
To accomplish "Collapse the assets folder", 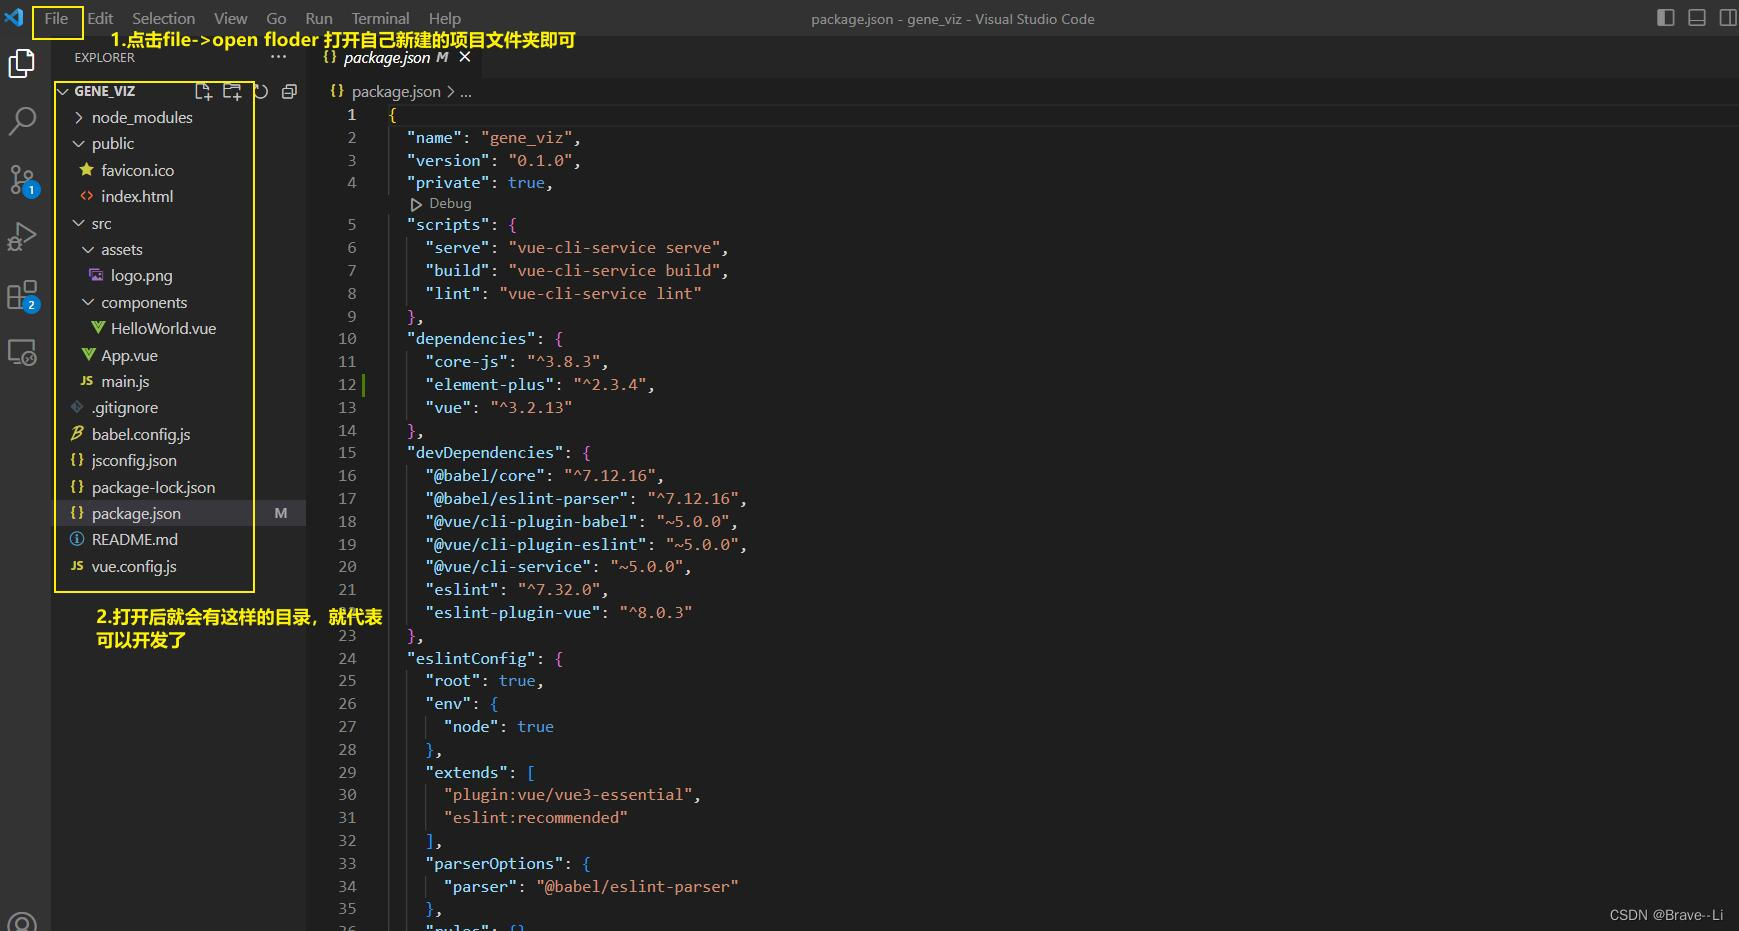I will pos(122,250).
